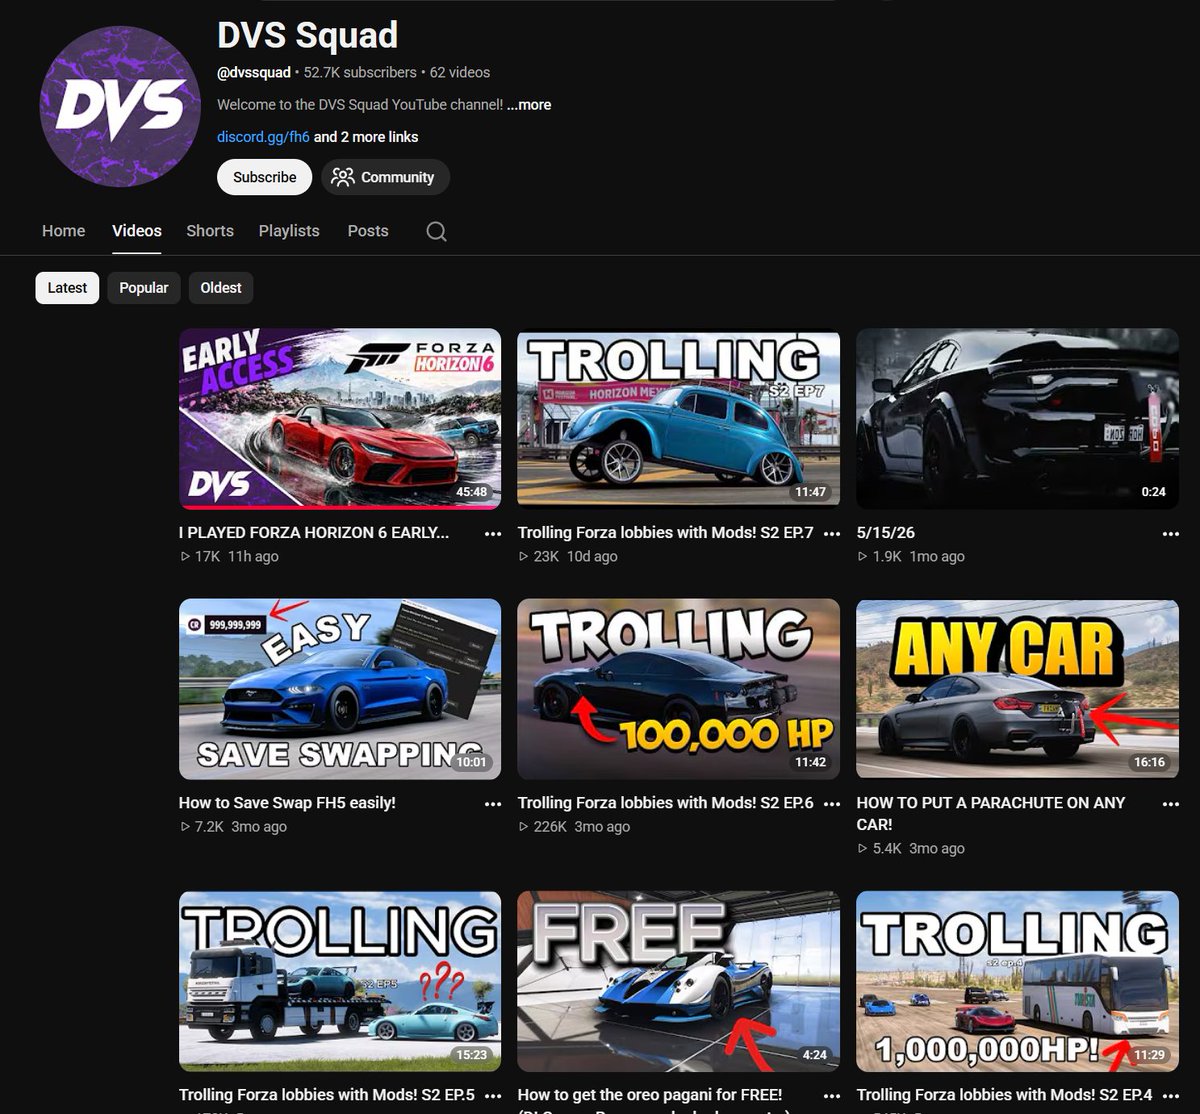Open options menu for Trolling S2 EP.5 video
Image resolution: width=1200 pixels, height=1114 pixels.
[x=493, y=1096]
